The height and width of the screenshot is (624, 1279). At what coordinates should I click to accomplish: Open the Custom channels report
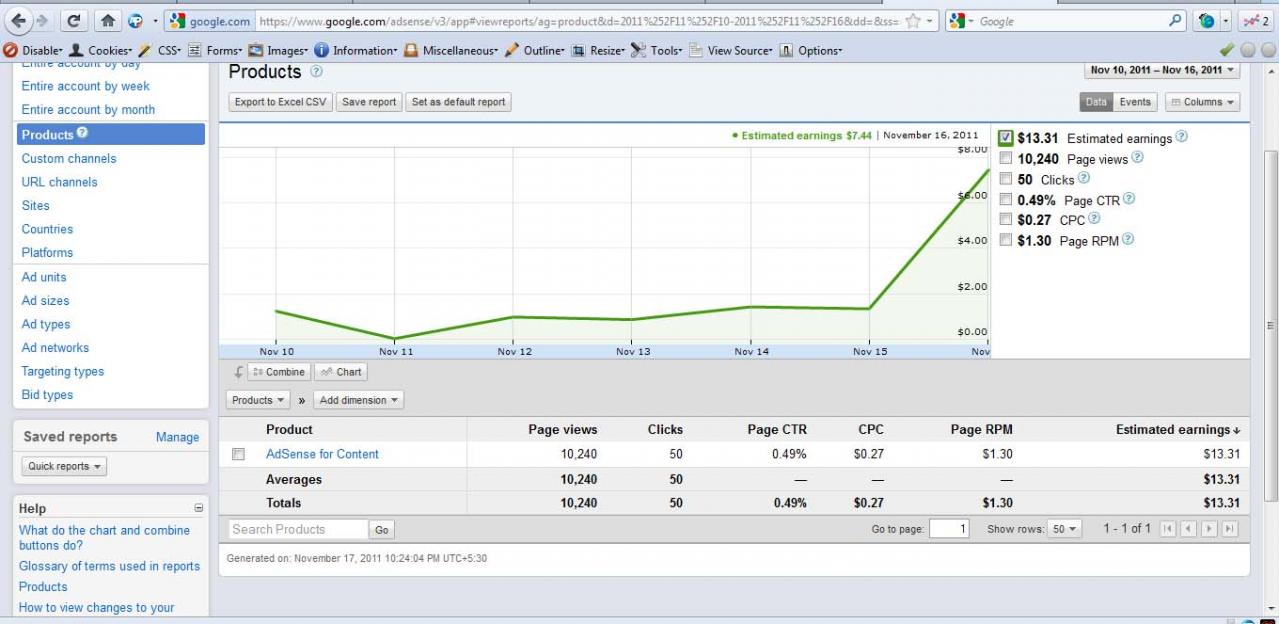click(69, 158)
